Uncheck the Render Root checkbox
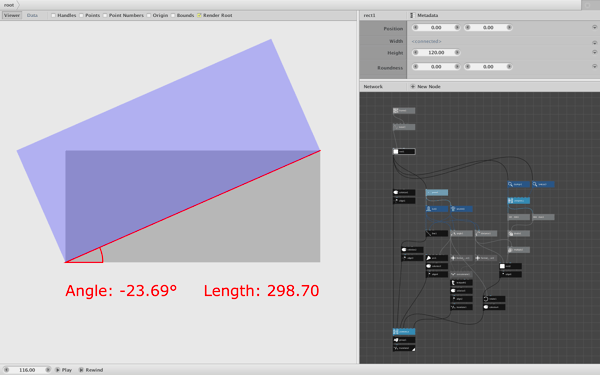 pos(199,15)
